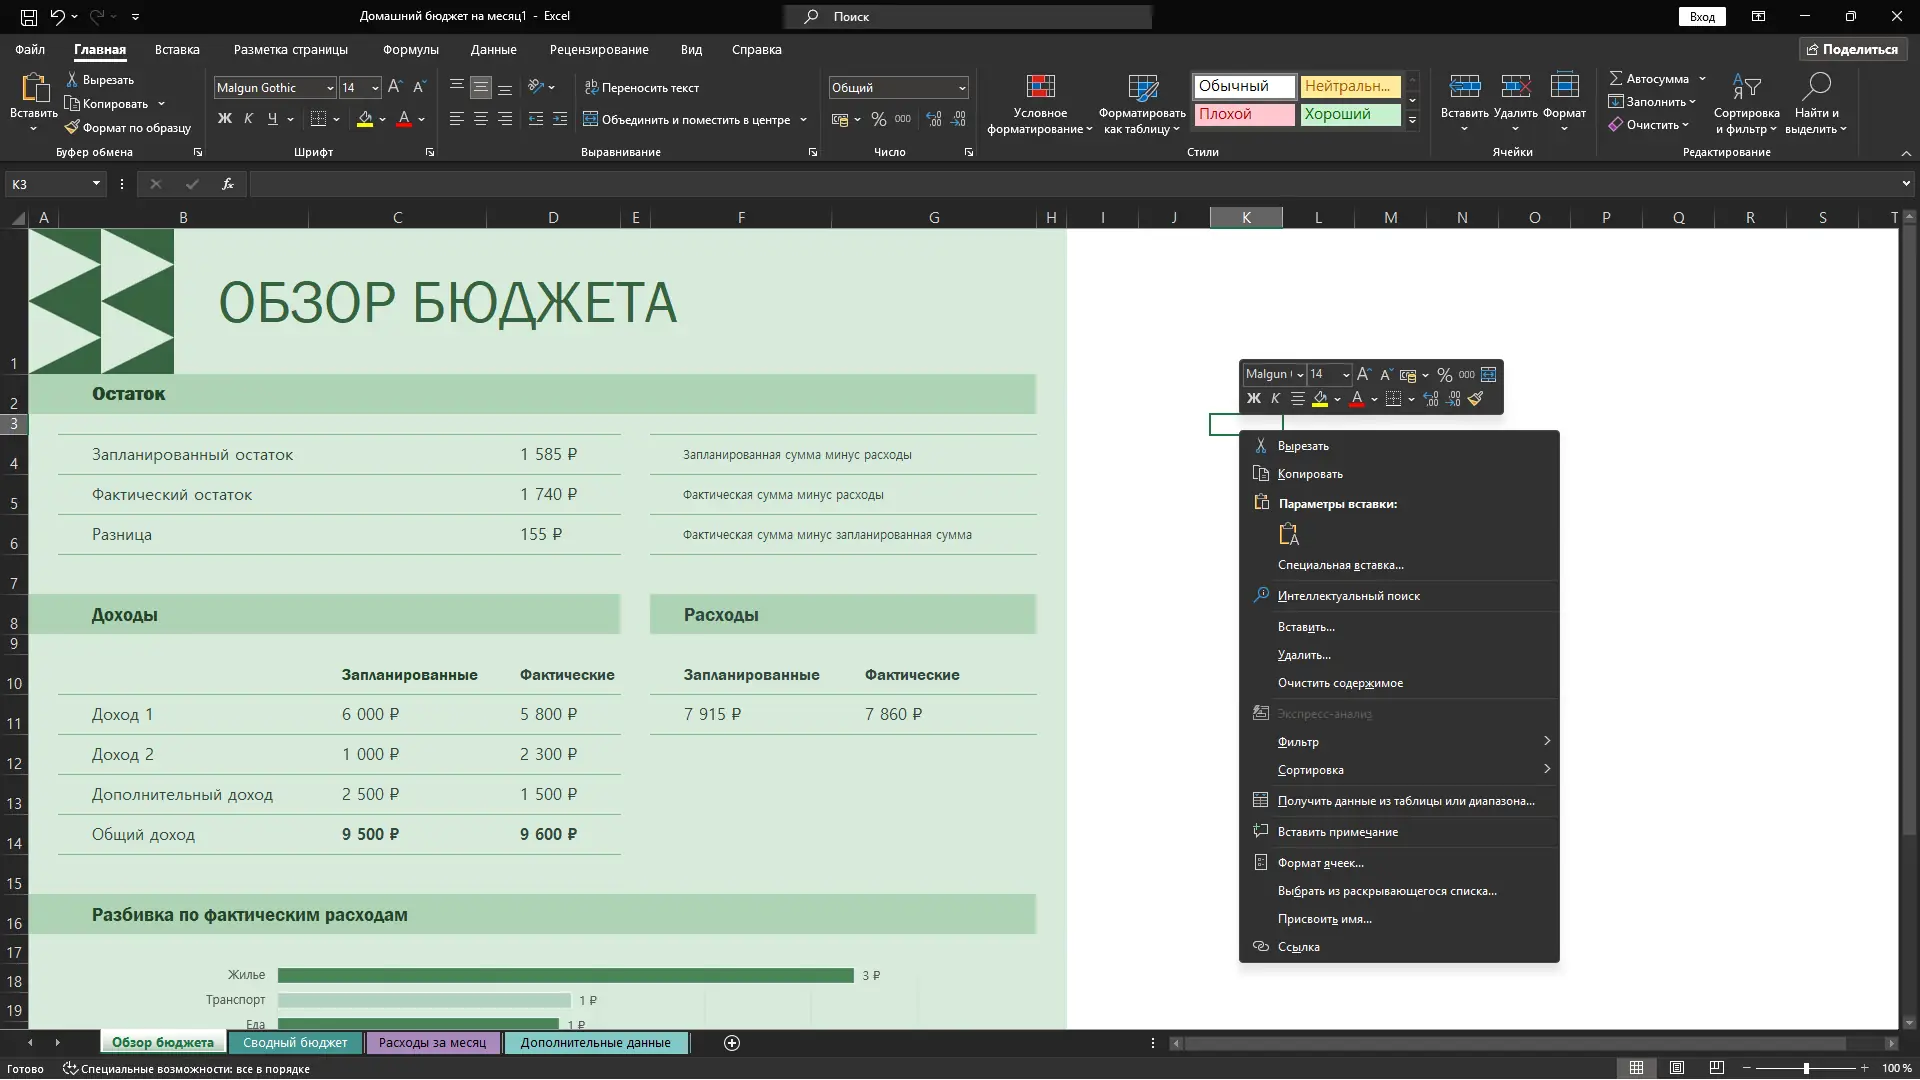The image size is (1920, 1080).
Task: Click the Format Painter brush in ribbon
Action: (72, 128)
